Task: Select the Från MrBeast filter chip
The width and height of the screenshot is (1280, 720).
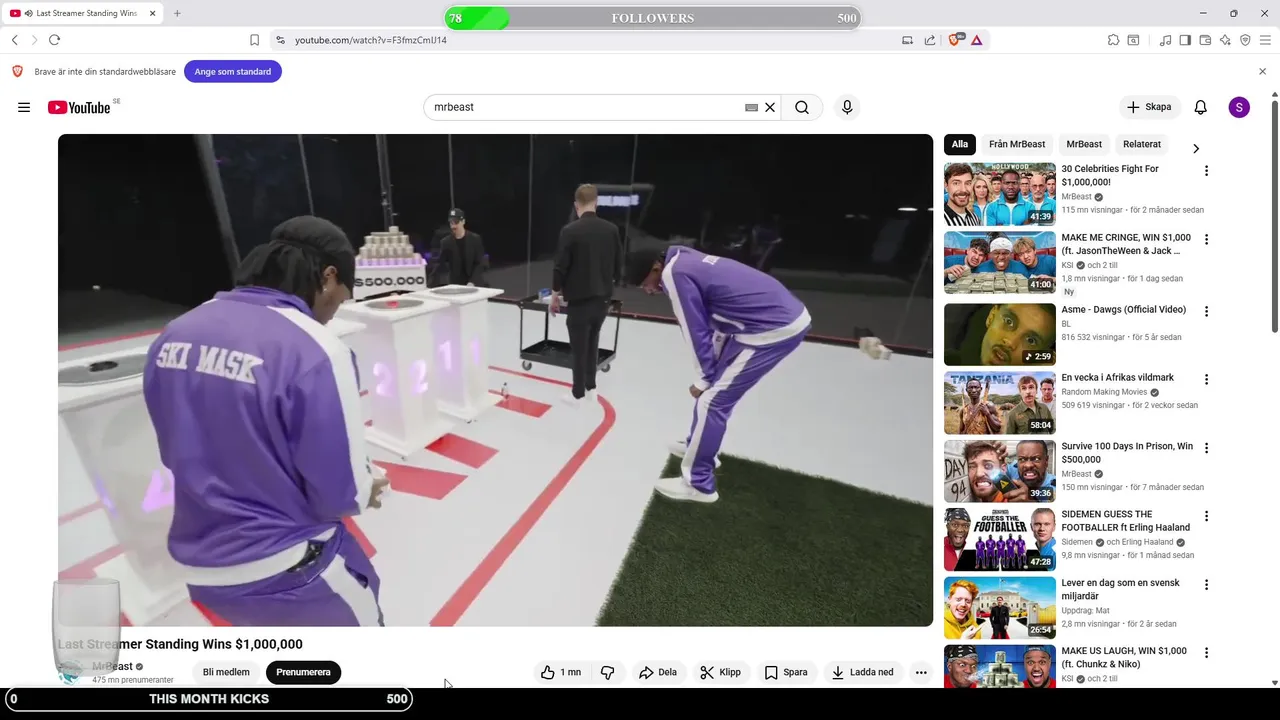Action: [1017, 144]
